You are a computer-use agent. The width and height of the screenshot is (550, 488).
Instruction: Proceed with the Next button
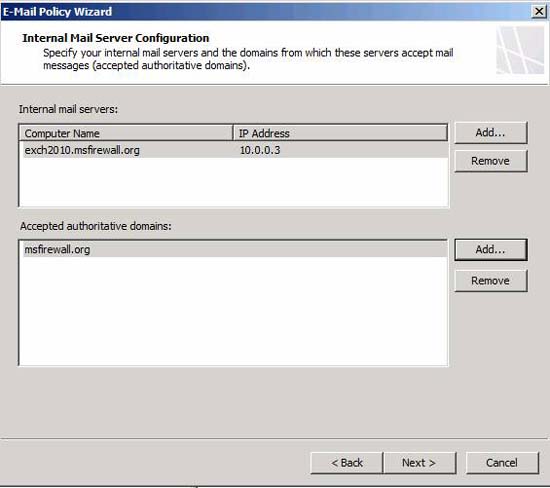coord(420,463)
